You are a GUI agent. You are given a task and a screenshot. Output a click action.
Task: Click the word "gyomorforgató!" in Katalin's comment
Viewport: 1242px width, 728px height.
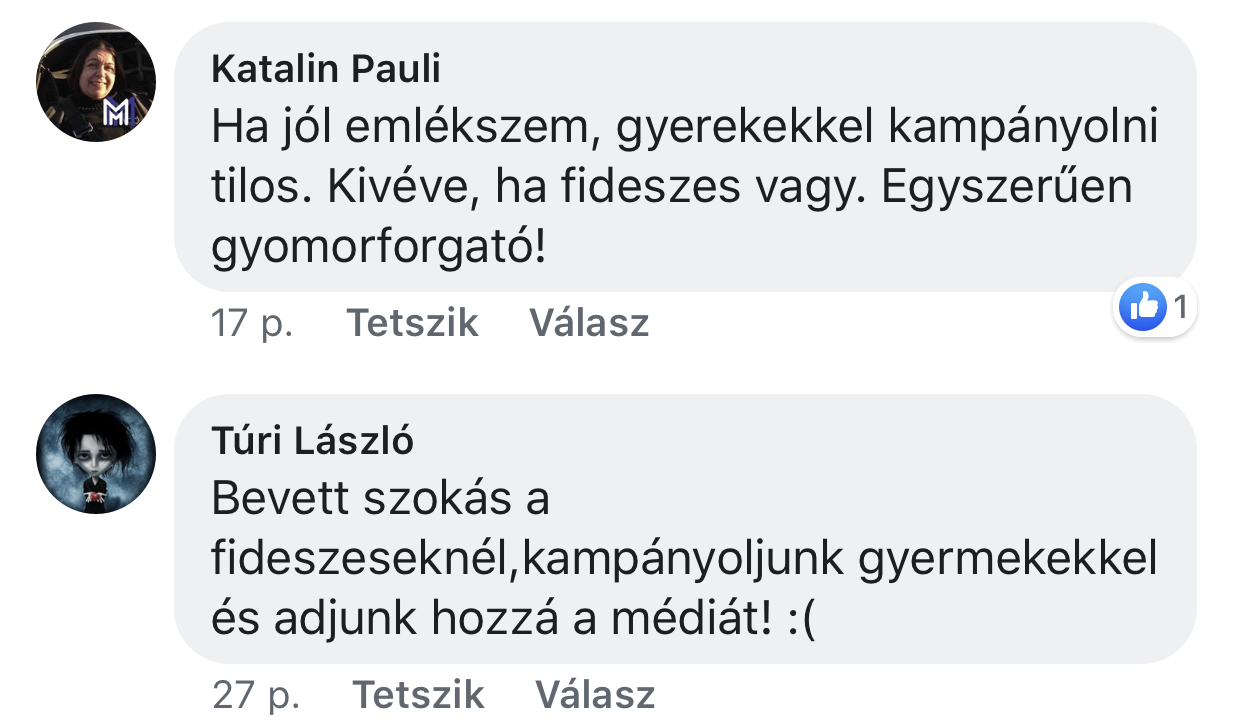380,247
